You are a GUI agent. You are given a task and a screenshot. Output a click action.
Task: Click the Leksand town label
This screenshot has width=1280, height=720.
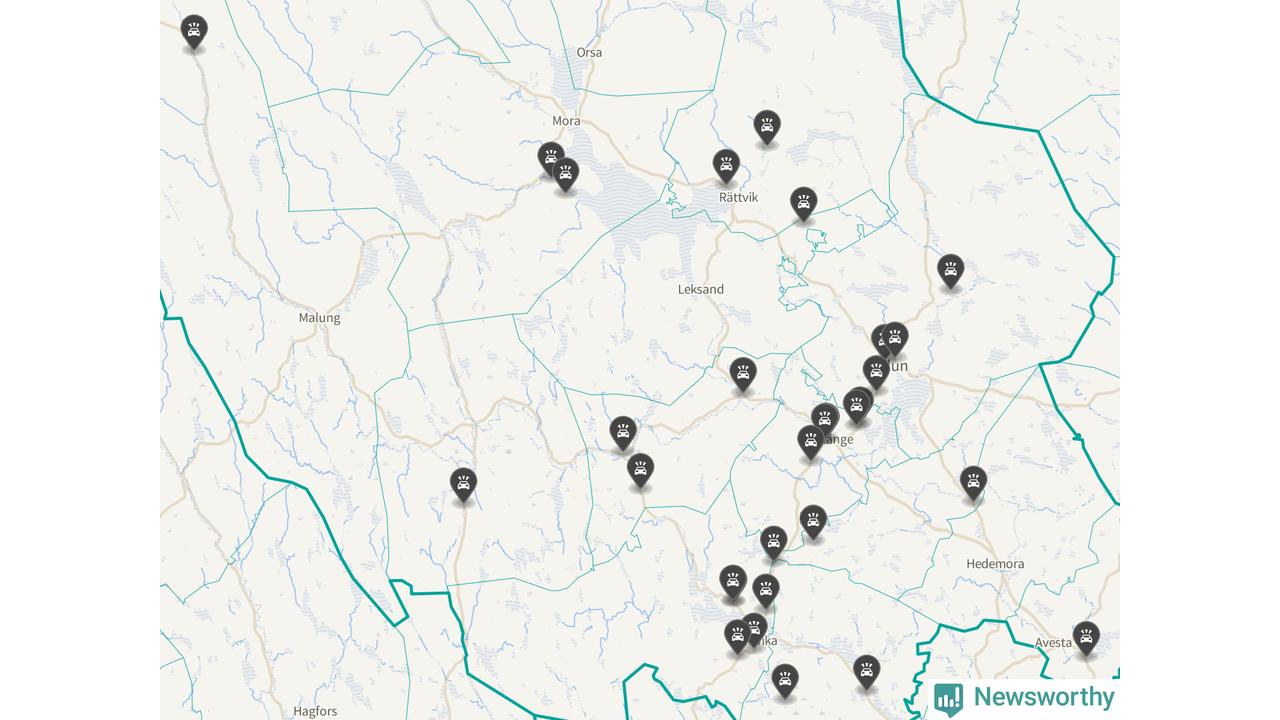[701, 289]
